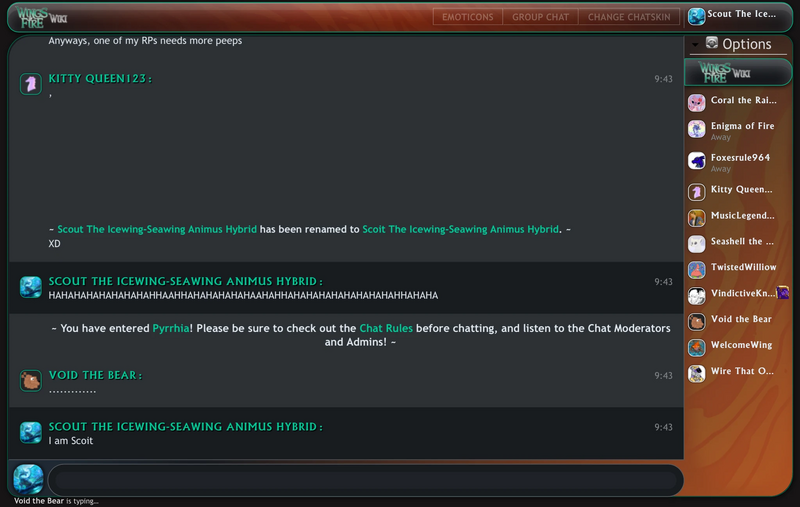Viewport: 800px width, 507px height.
Task: Click the Scoit The Icewing-Seawing renamed username link
Action: (460, 229)
